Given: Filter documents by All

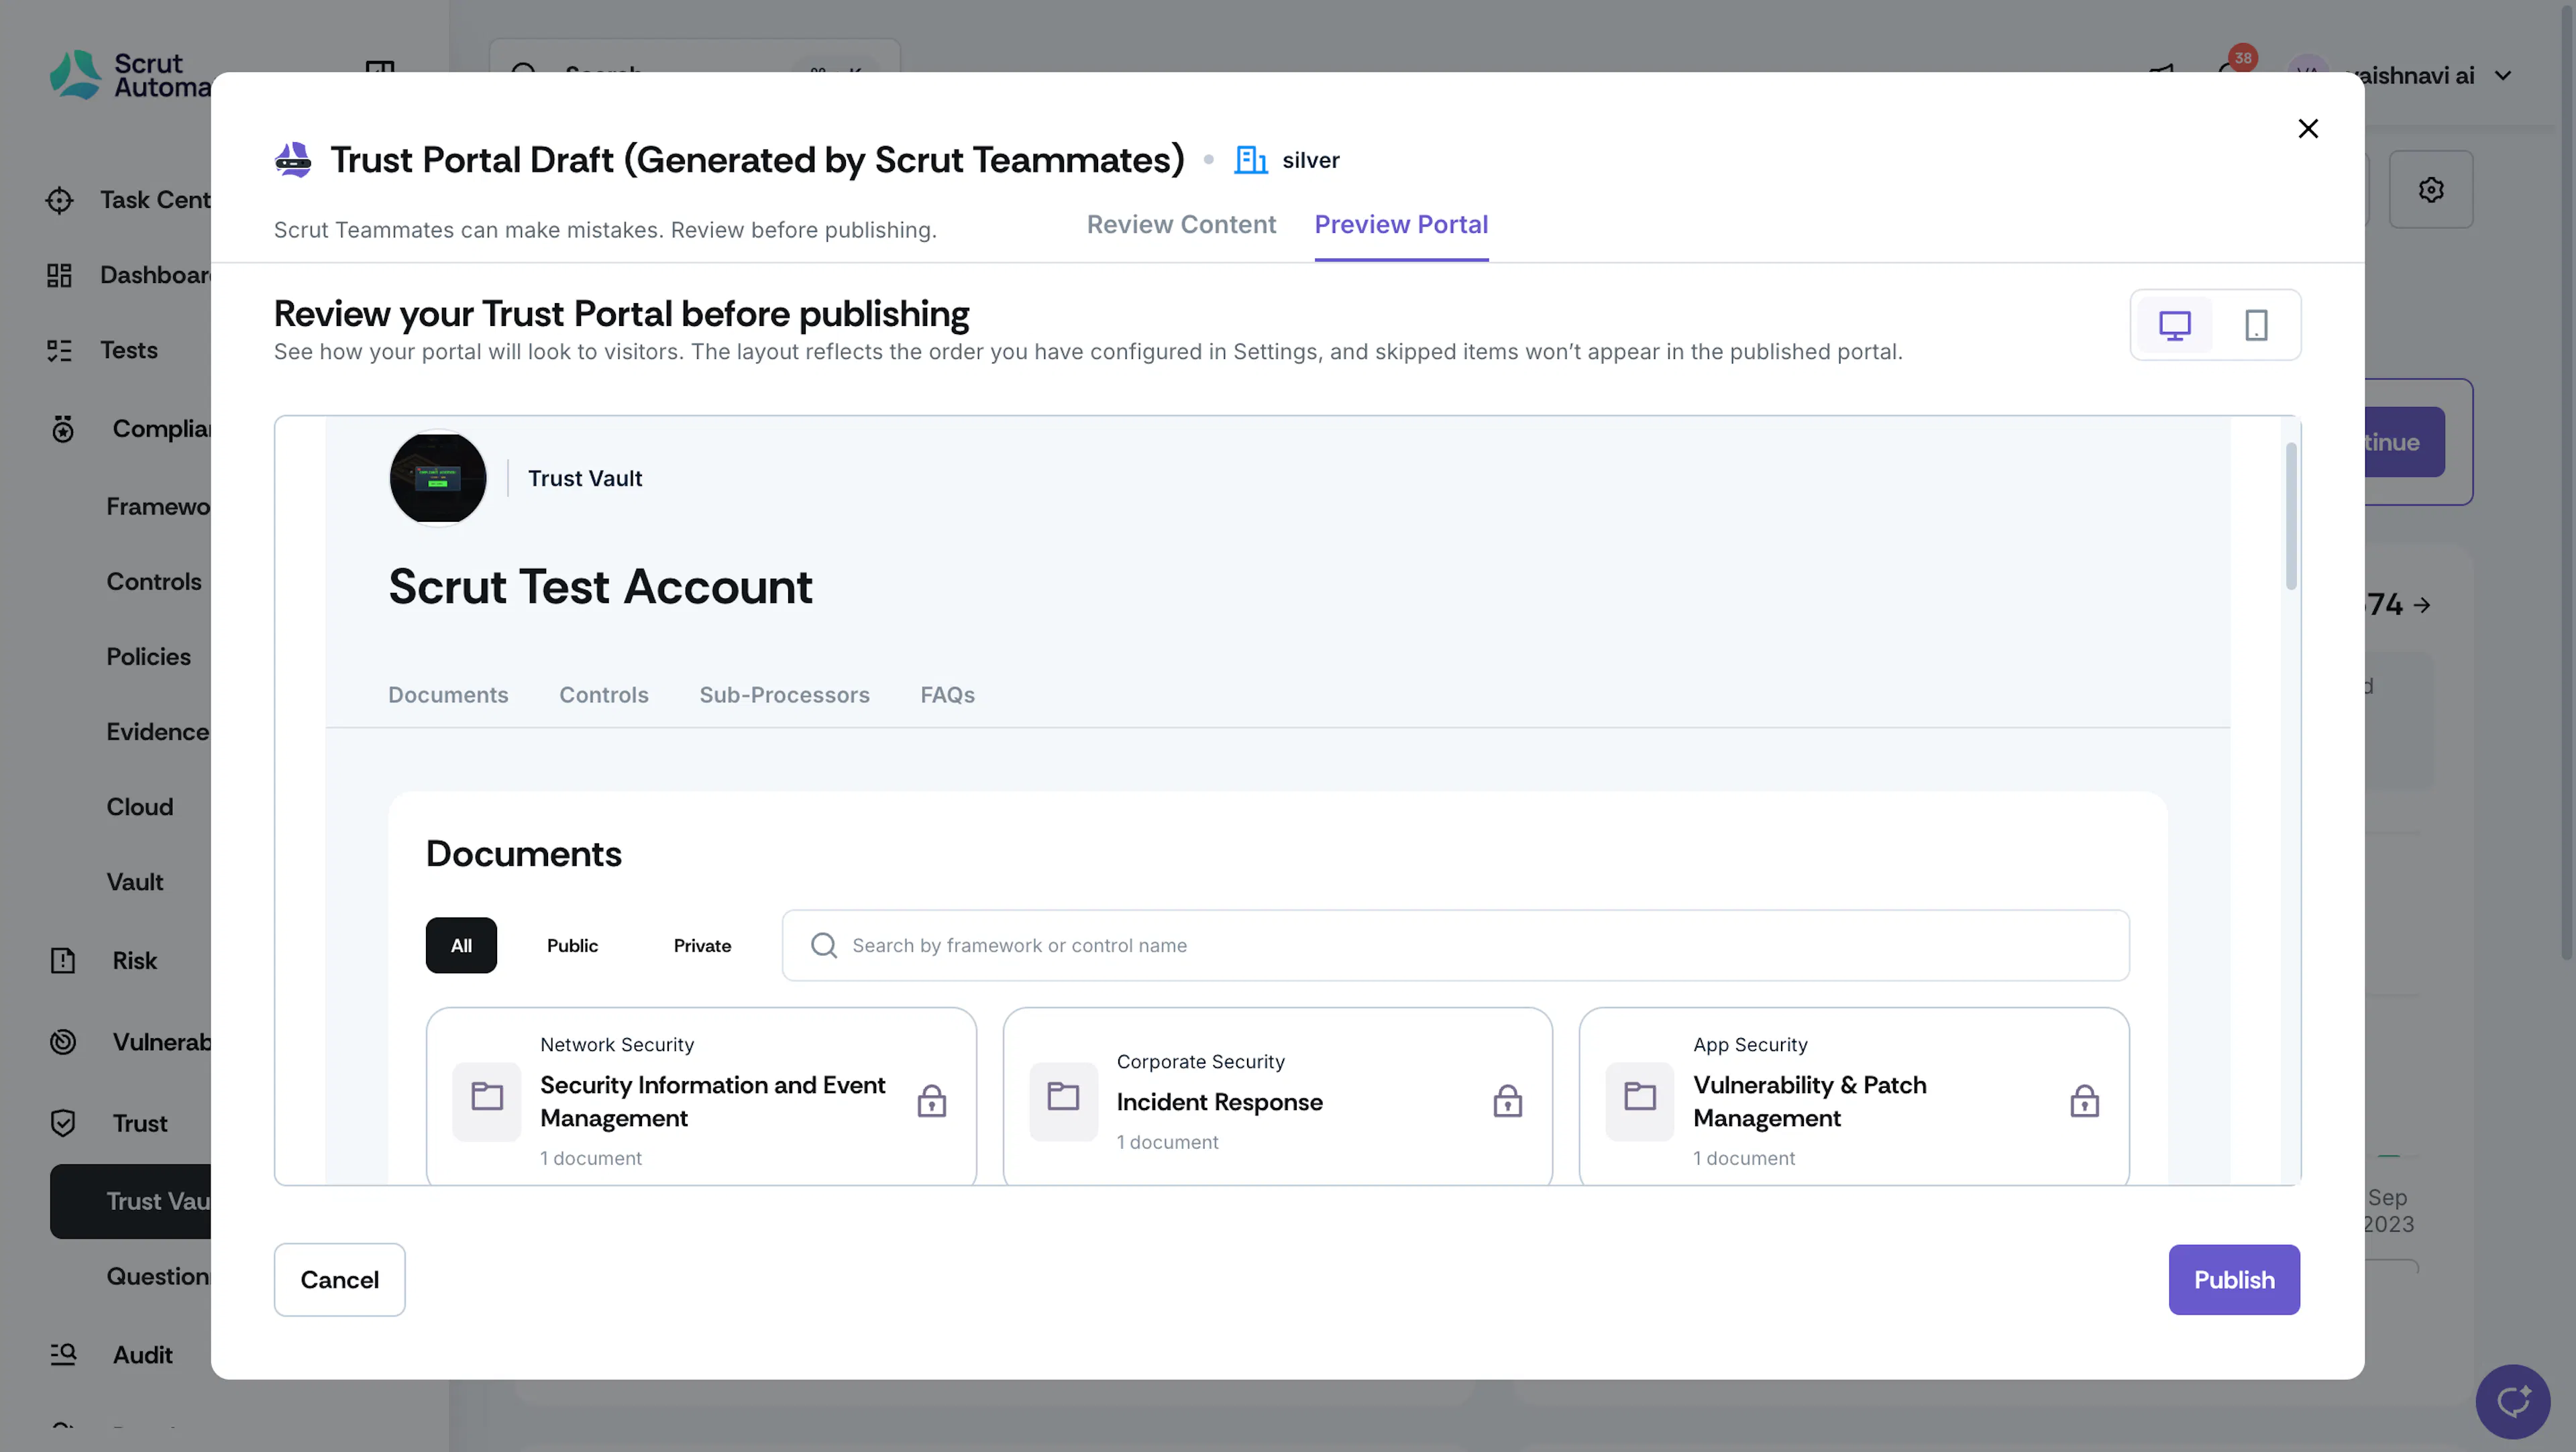Looking at the screenshot, I should (x=461, y=945).
